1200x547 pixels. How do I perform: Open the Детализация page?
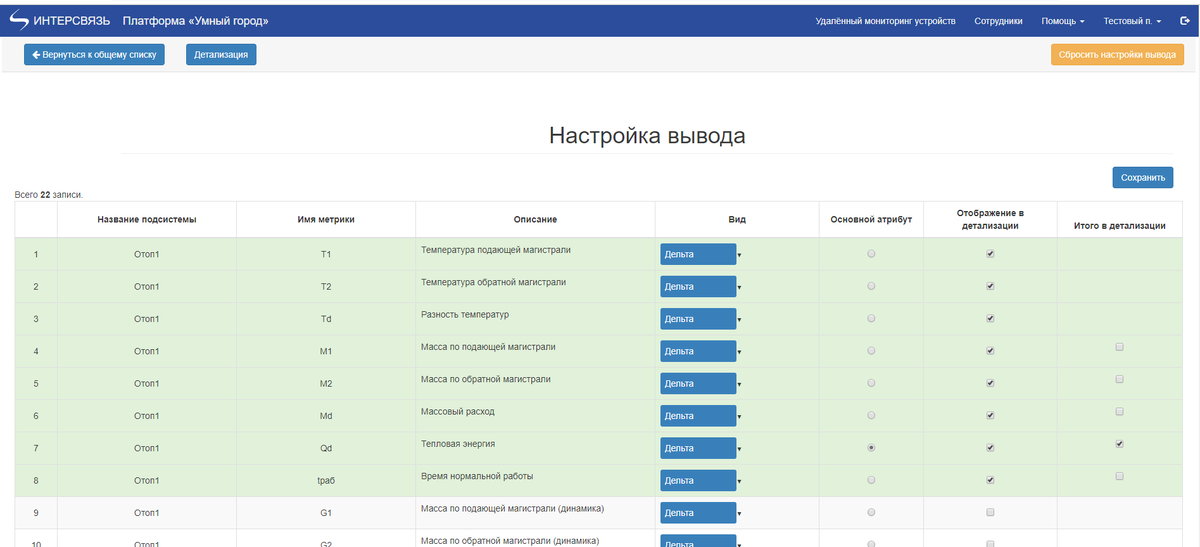[x=221, y=55]
